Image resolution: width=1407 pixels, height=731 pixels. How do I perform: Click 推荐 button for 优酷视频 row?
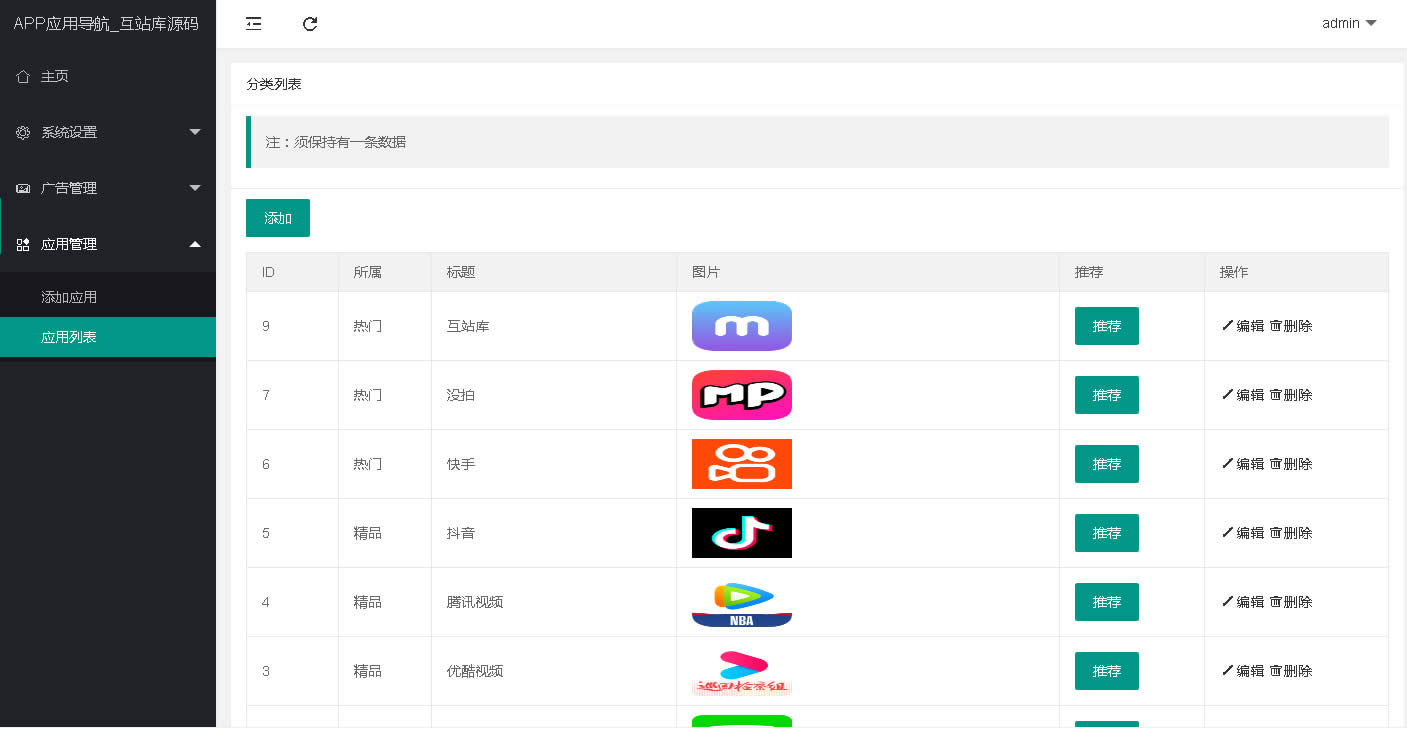(x=1107, y=671)
